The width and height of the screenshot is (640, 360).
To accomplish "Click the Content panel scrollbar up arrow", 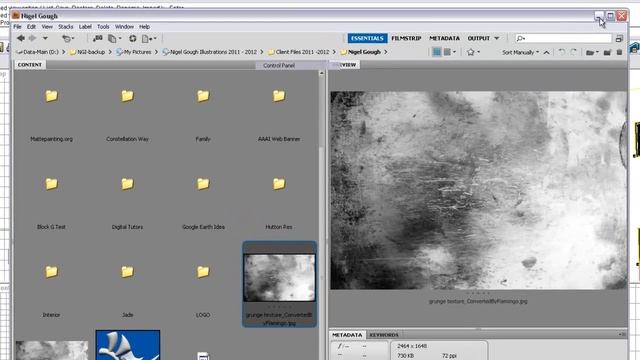I will (x=322, y=73).
